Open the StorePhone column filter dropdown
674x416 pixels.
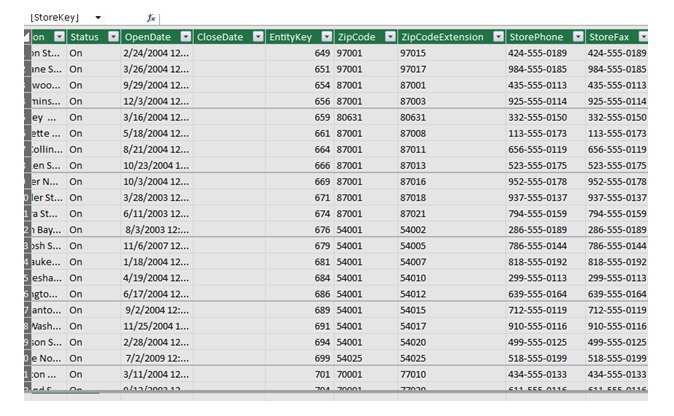(x=578, y=37)
